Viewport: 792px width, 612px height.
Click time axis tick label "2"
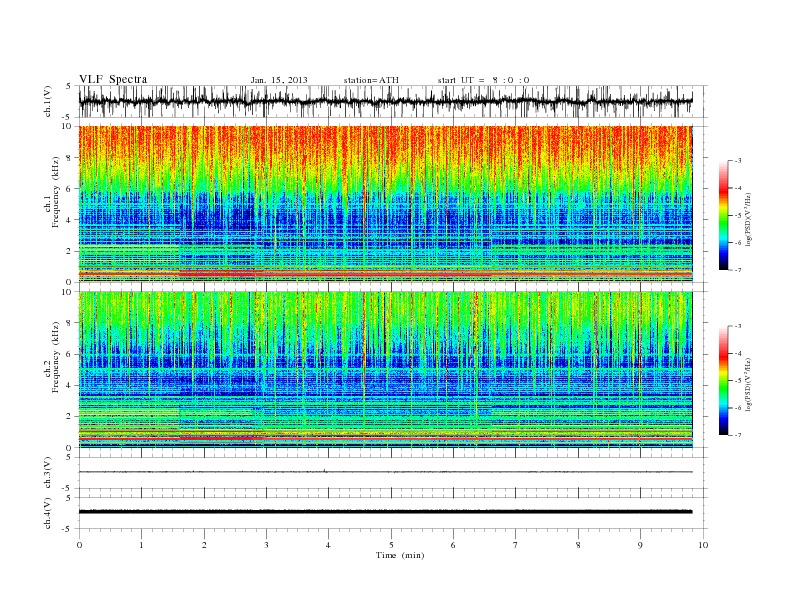(x=204, y=545)
